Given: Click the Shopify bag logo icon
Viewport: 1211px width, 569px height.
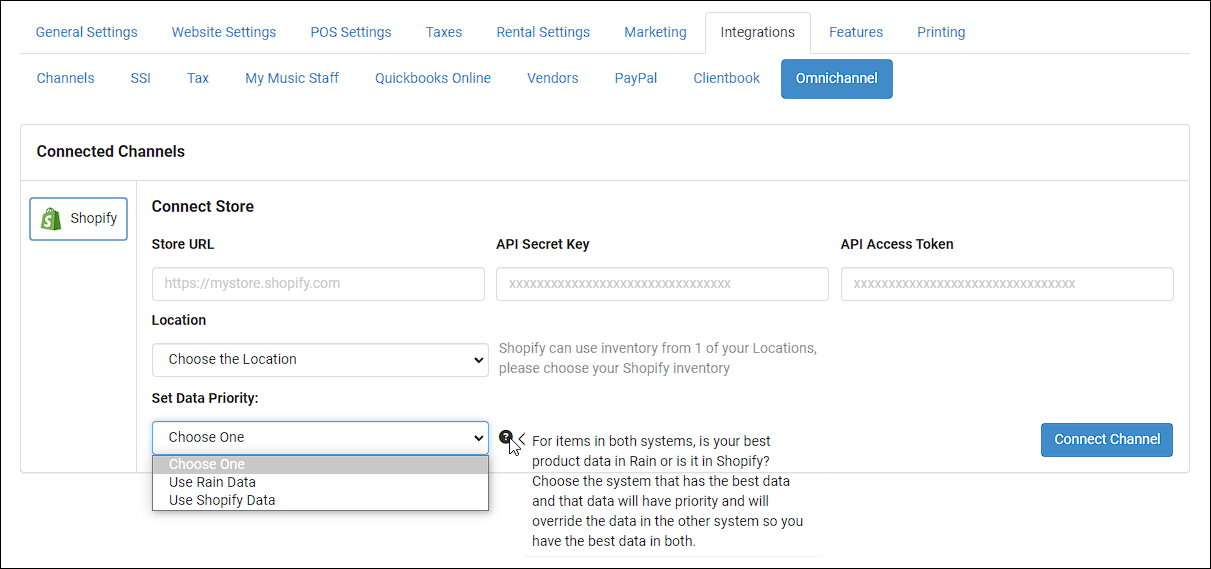Looking at the screenshot, I should point(51,219).
